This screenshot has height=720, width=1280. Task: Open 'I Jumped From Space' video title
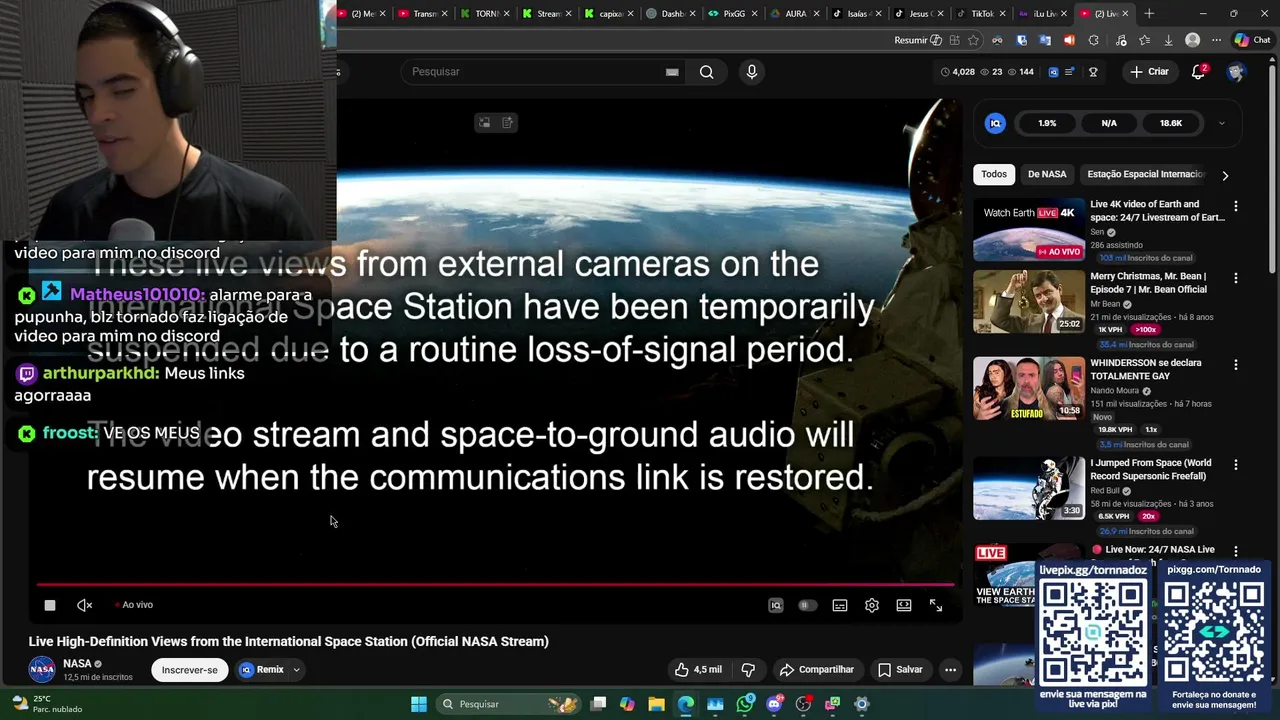pyautogui.click(x=1150, y=470)
